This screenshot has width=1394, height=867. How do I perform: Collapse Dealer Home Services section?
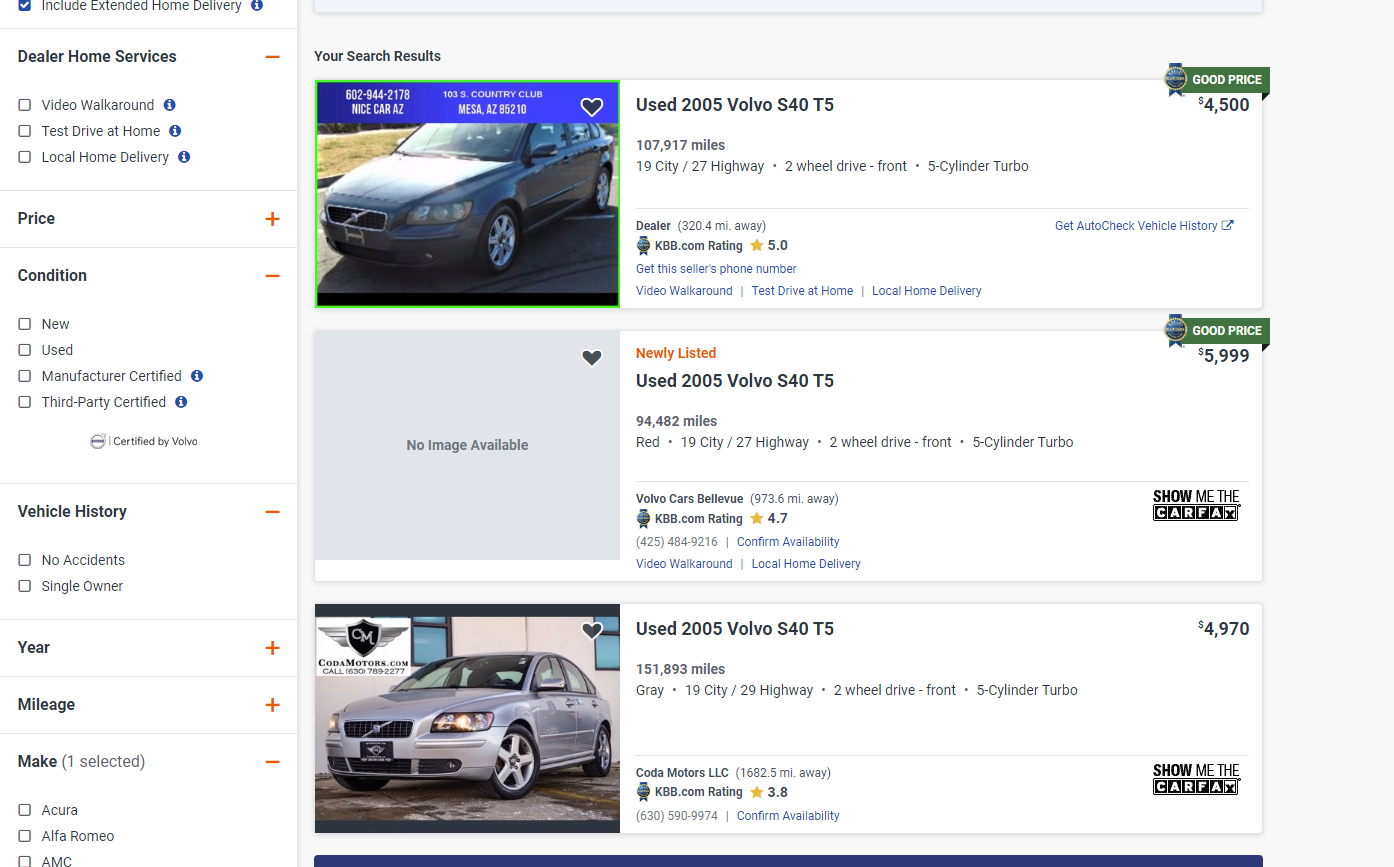click(272, 57)
